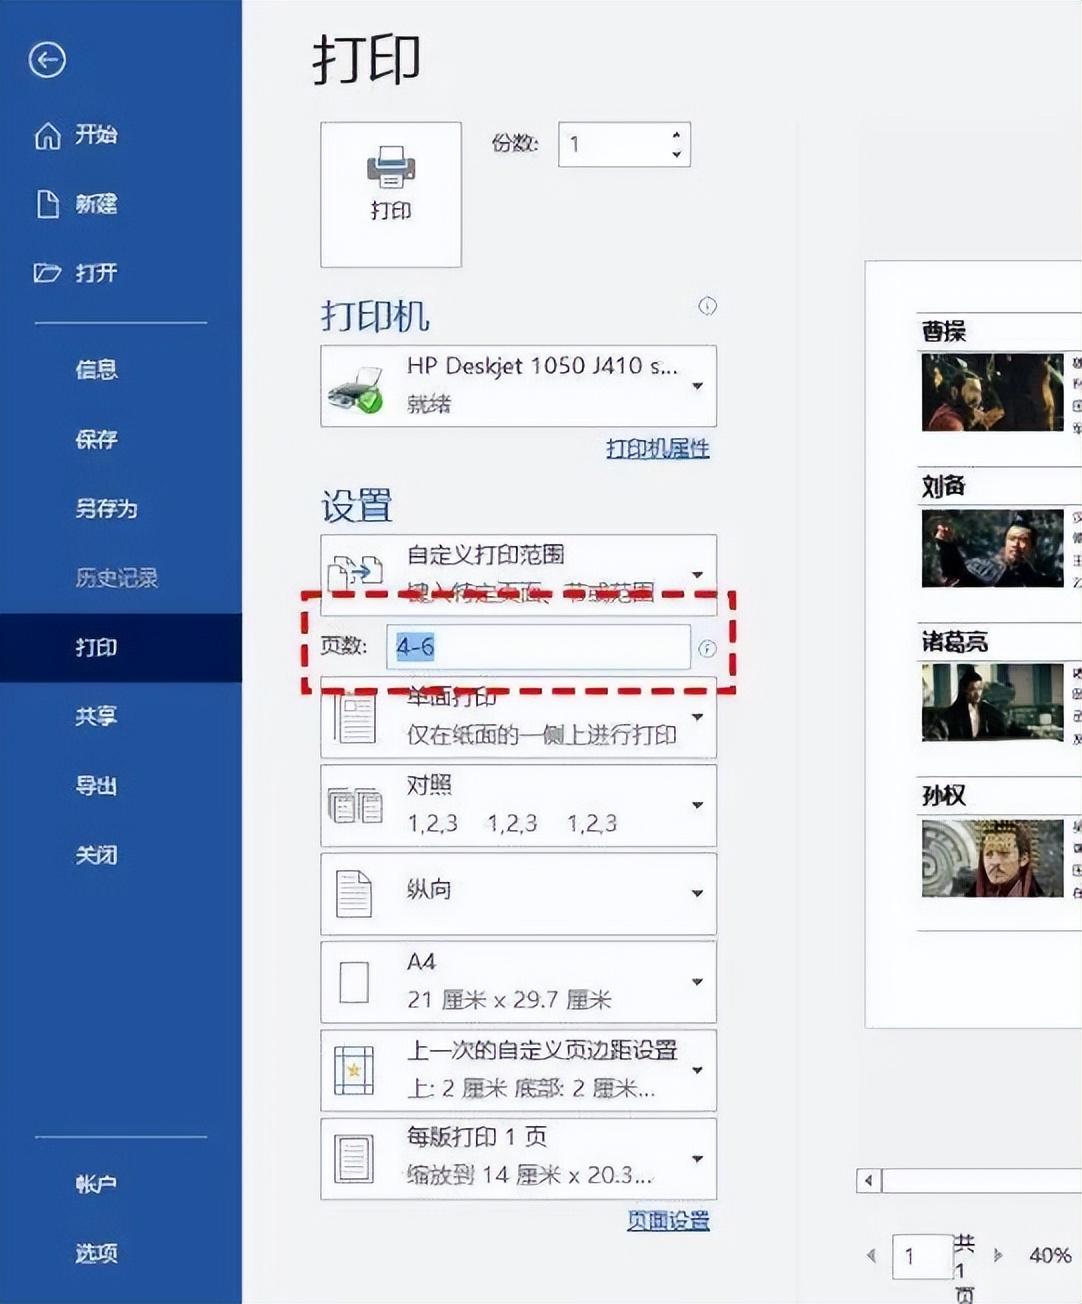The width and height of the screenshot is (1082, 1304).
Task: Select 关闭 in the sidebar
Action: (96, 855)
